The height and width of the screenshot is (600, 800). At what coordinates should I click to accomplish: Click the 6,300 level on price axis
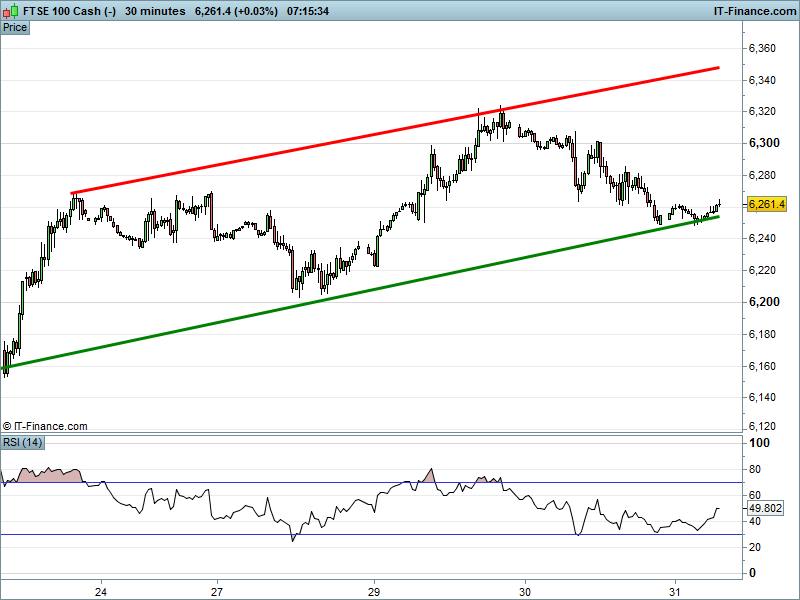point(763,143)
